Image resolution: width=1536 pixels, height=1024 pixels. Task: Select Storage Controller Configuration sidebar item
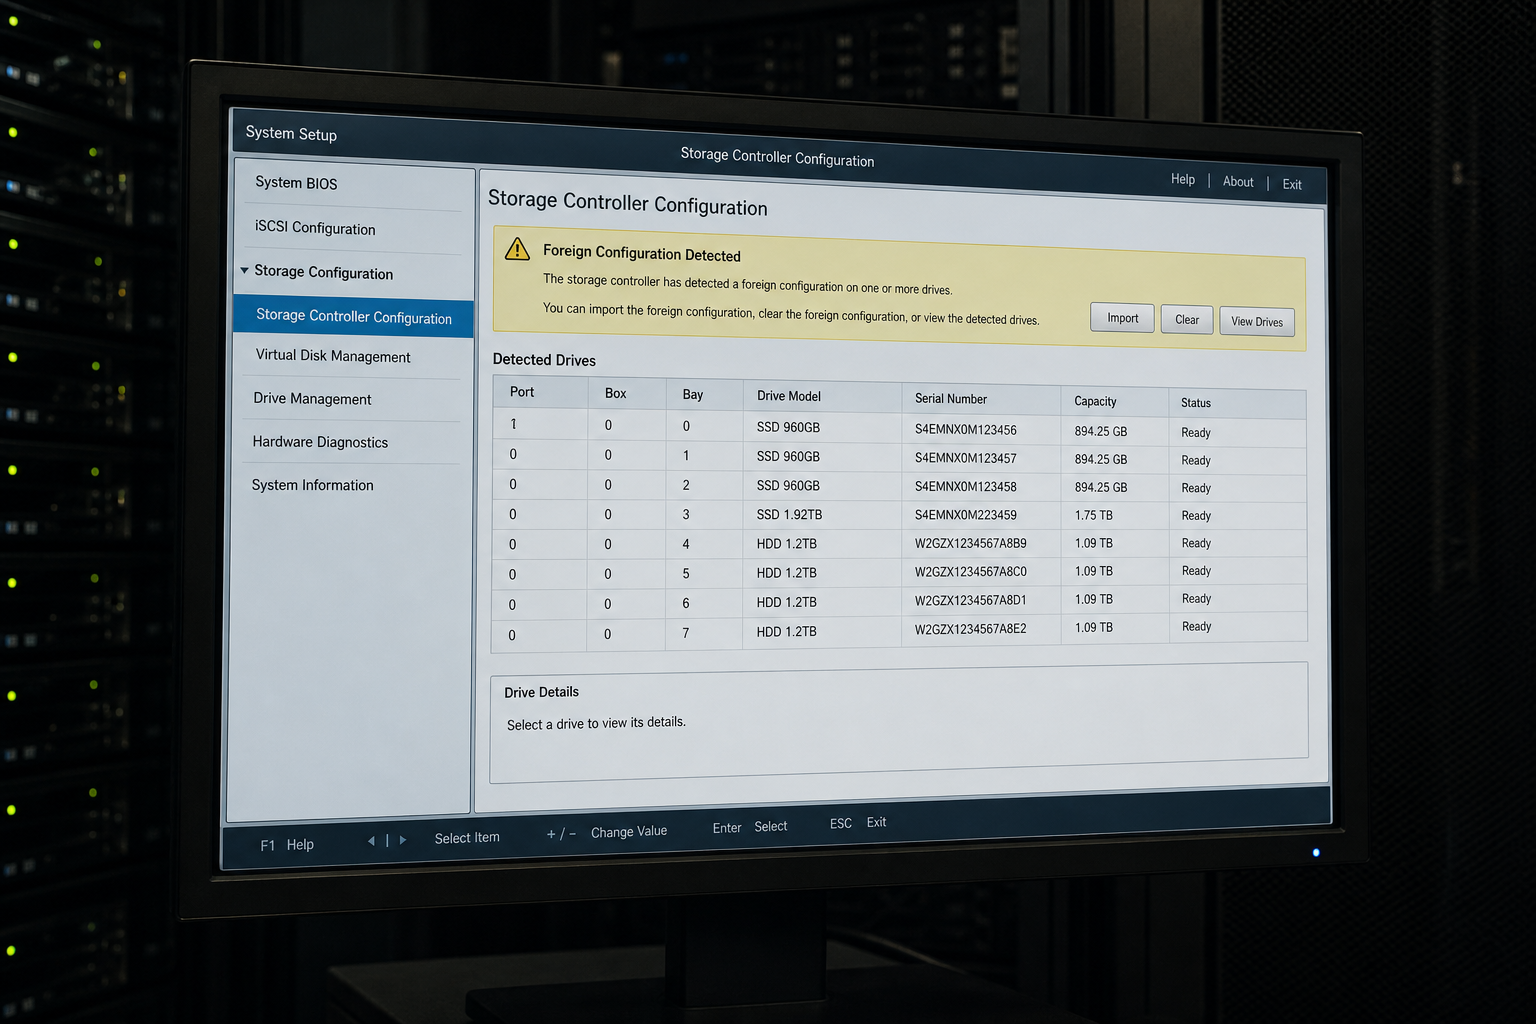353,316
